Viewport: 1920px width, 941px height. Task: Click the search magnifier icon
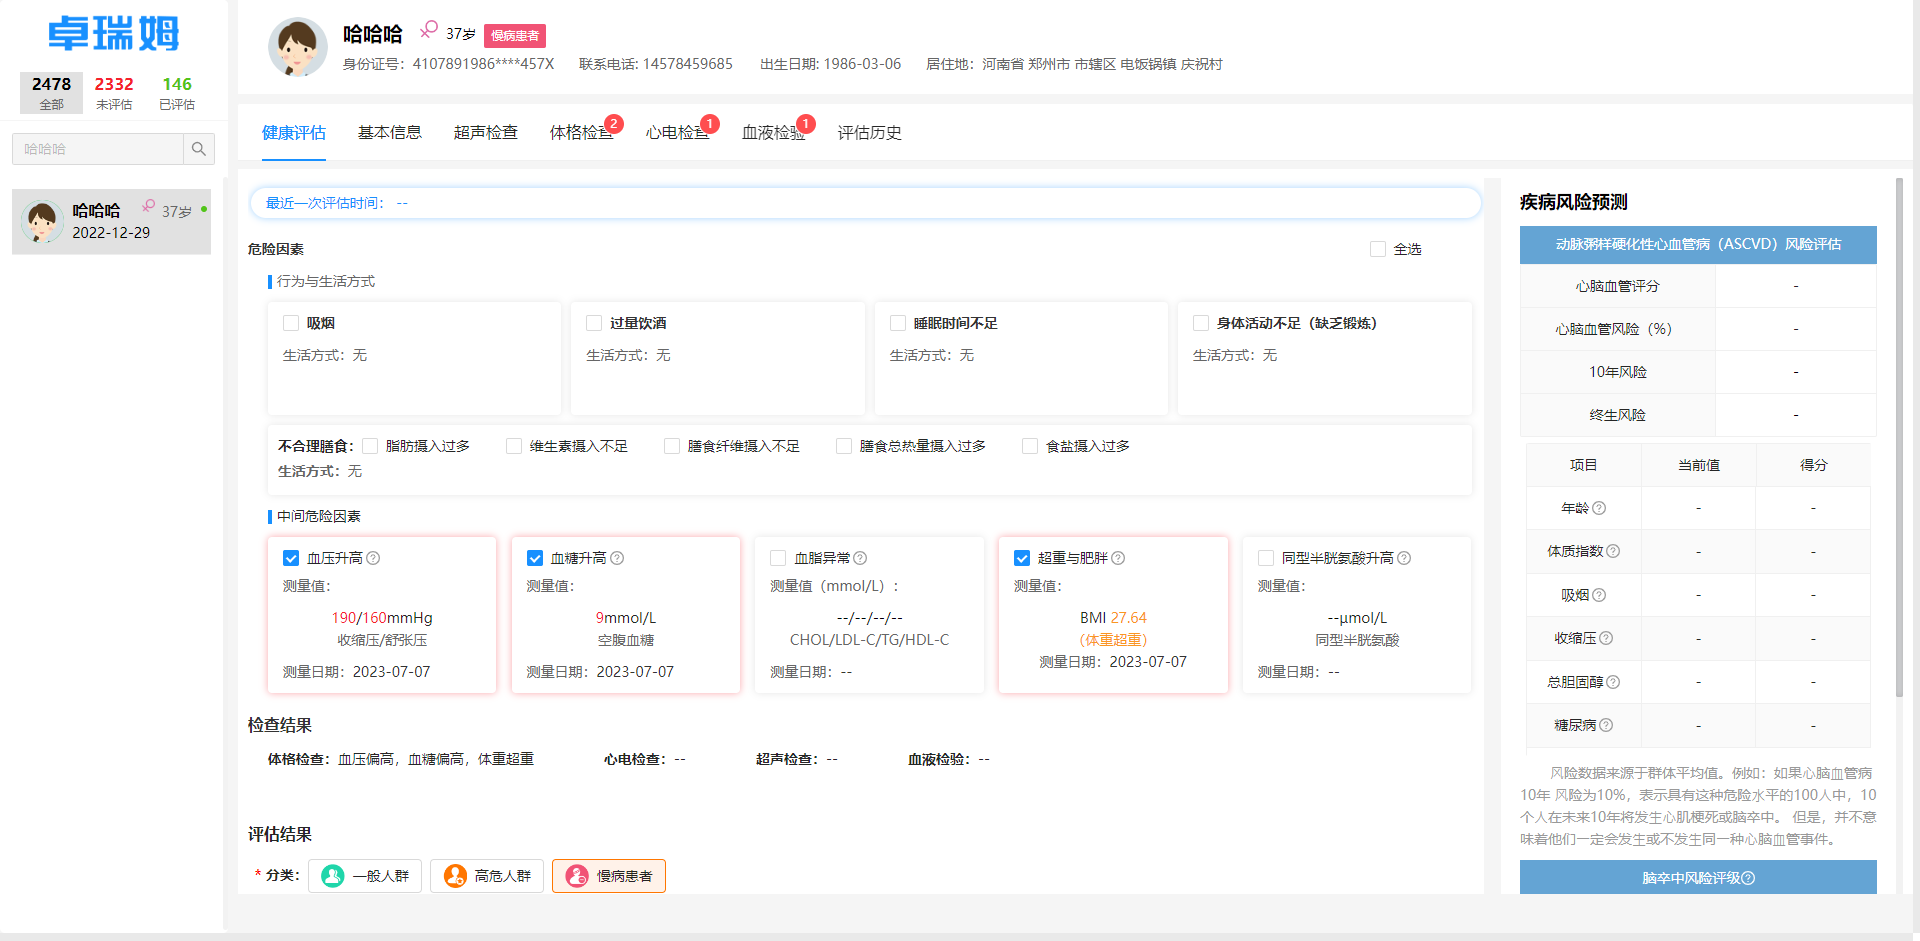(x=199, y=148)
